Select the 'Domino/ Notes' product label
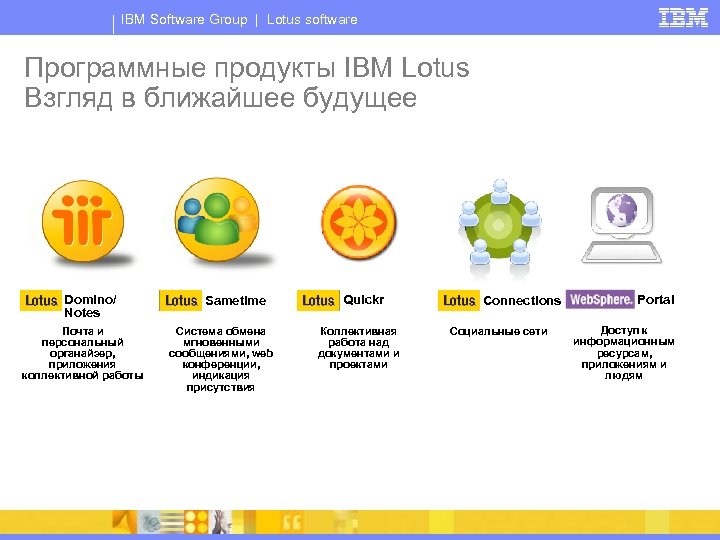This screenshot has width=720, height=540. tap(90, 306)
